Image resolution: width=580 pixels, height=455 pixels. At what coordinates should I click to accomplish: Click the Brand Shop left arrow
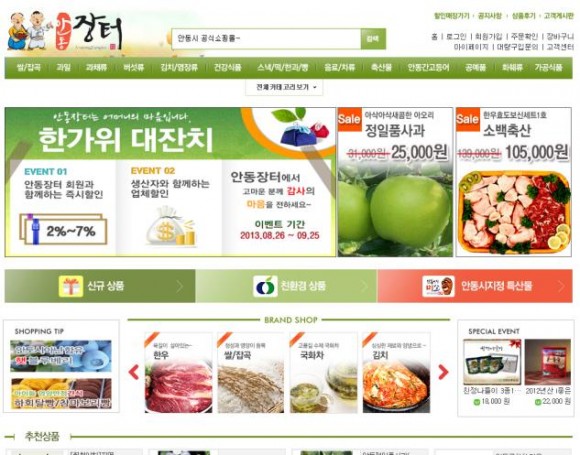click(134, 372)
